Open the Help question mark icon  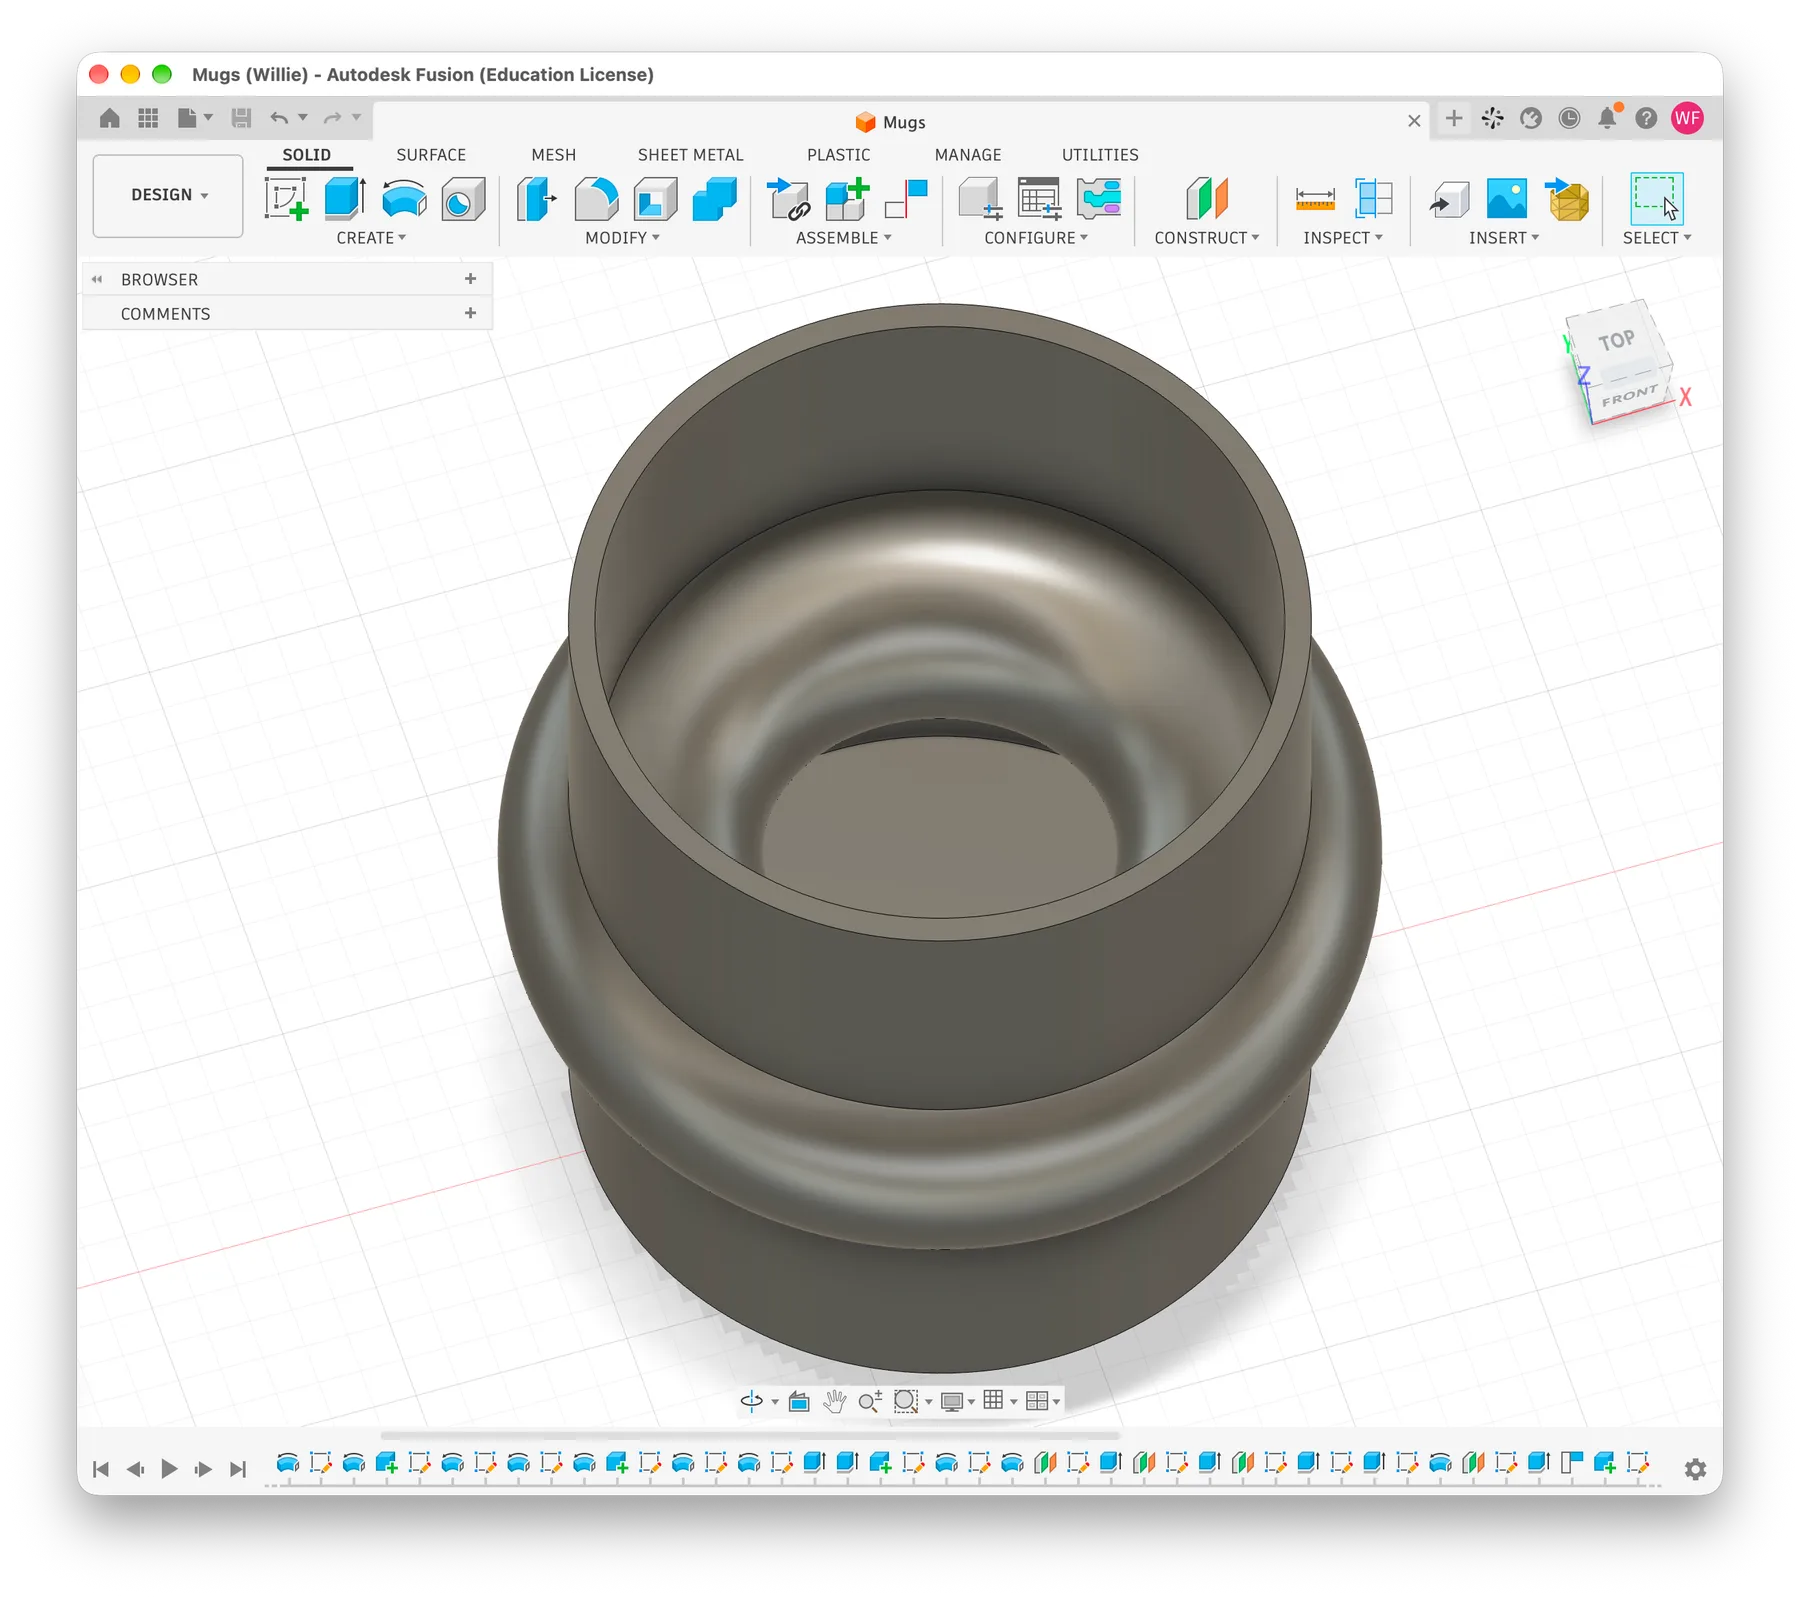point(1646,118)
